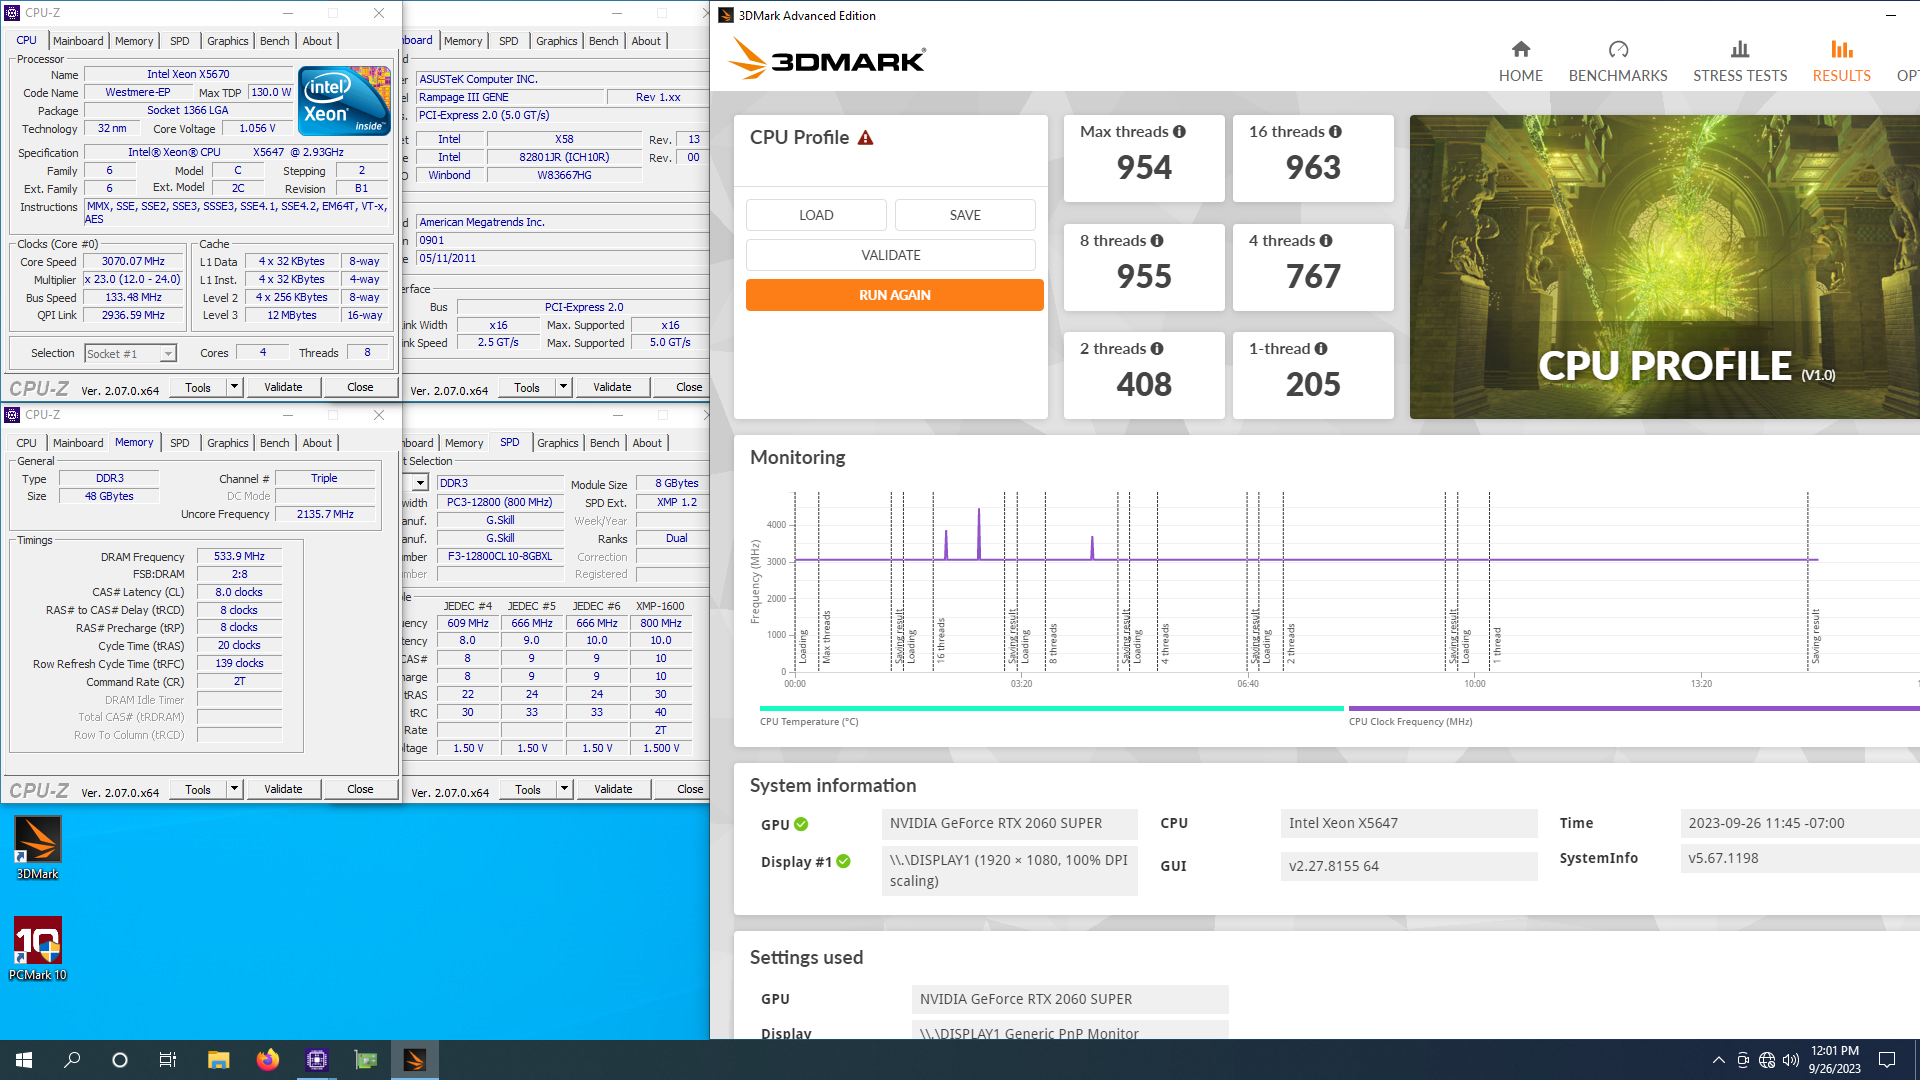Image resolution: width=1920 pixels, height=1080 pixels.
Task: Switch to Bench tab in top-left CPU-Z
Action: coord(275,41)
